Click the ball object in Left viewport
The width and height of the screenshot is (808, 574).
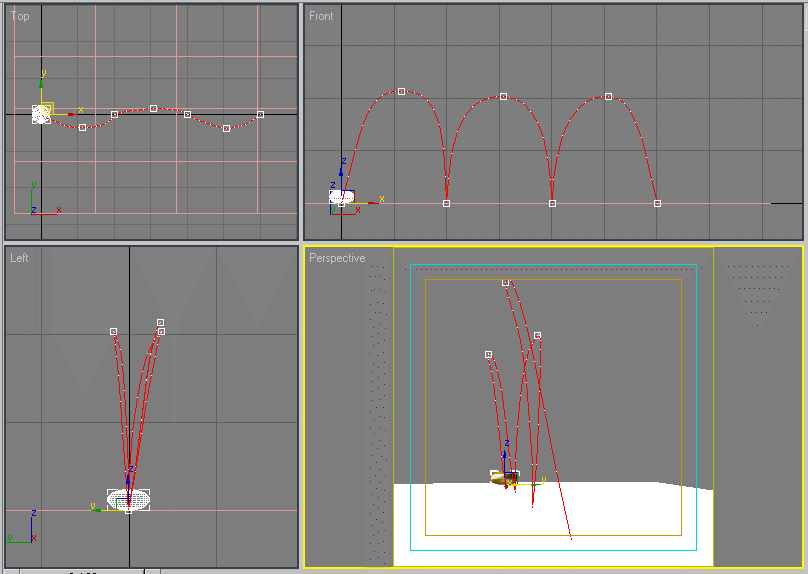(128, 499)
